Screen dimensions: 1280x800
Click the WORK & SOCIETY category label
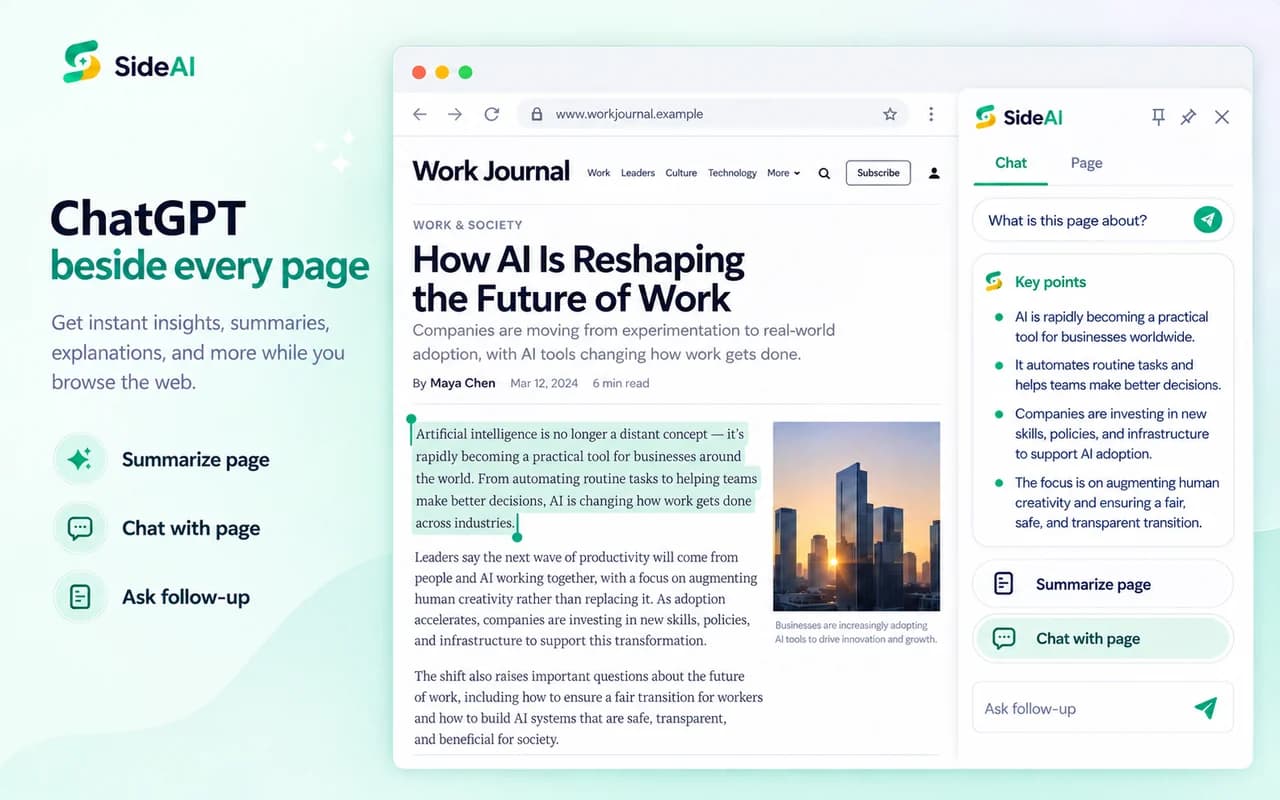click(x=467, y=225)
